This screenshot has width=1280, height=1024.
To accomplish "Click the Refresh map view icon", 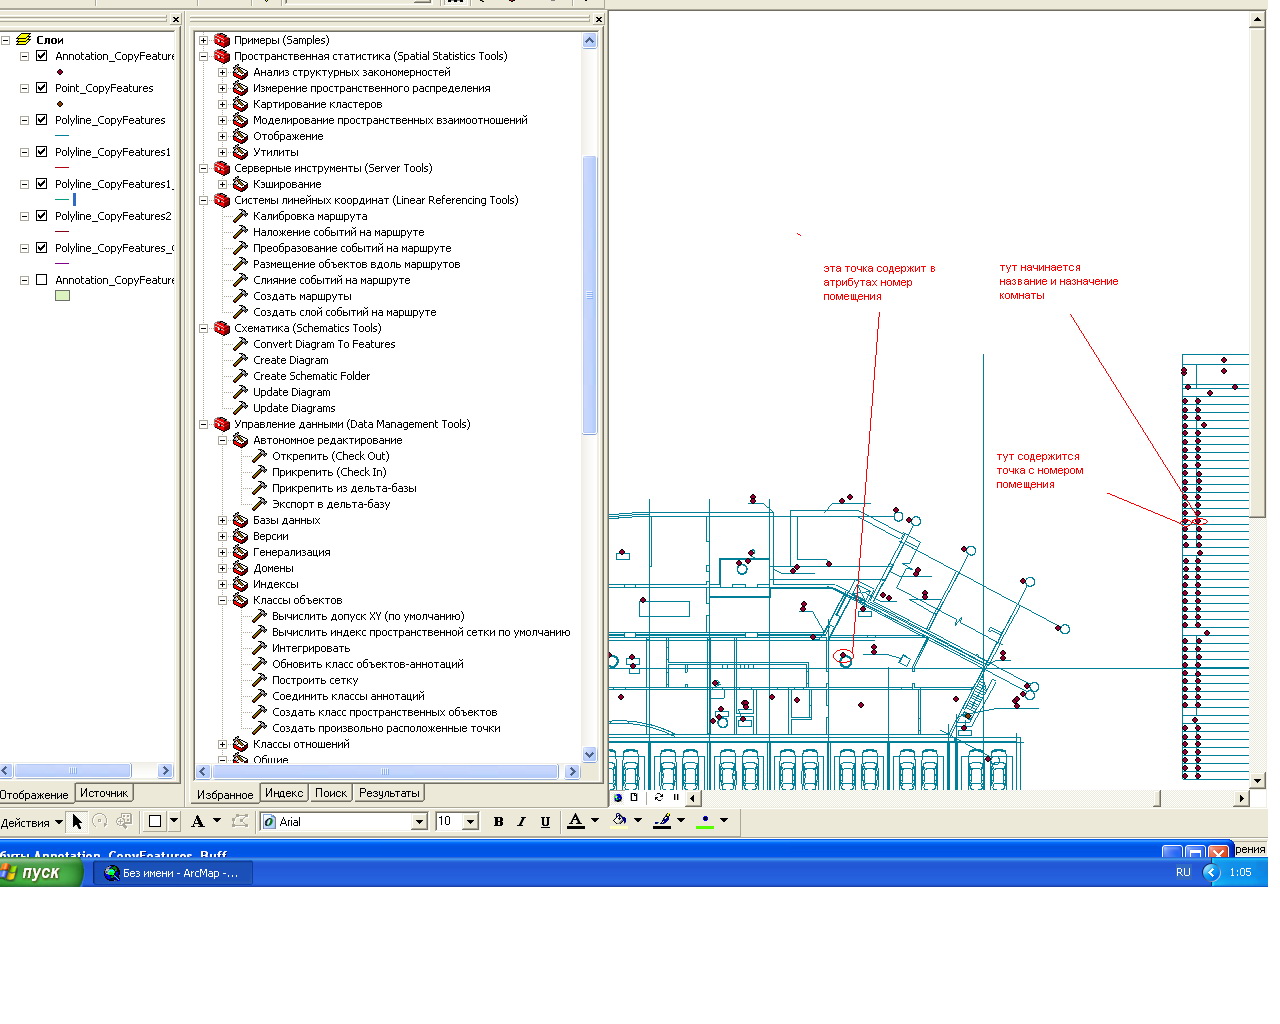I will [x=658, y=798].
